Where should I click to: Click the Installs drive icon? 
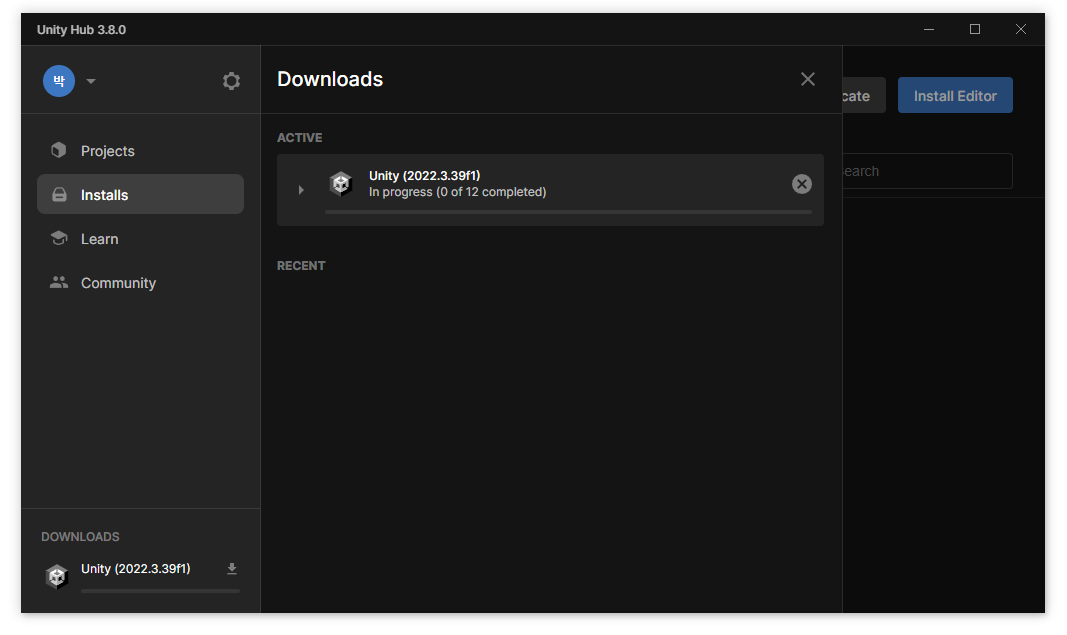pyautogui.click(x=59, y=195)
